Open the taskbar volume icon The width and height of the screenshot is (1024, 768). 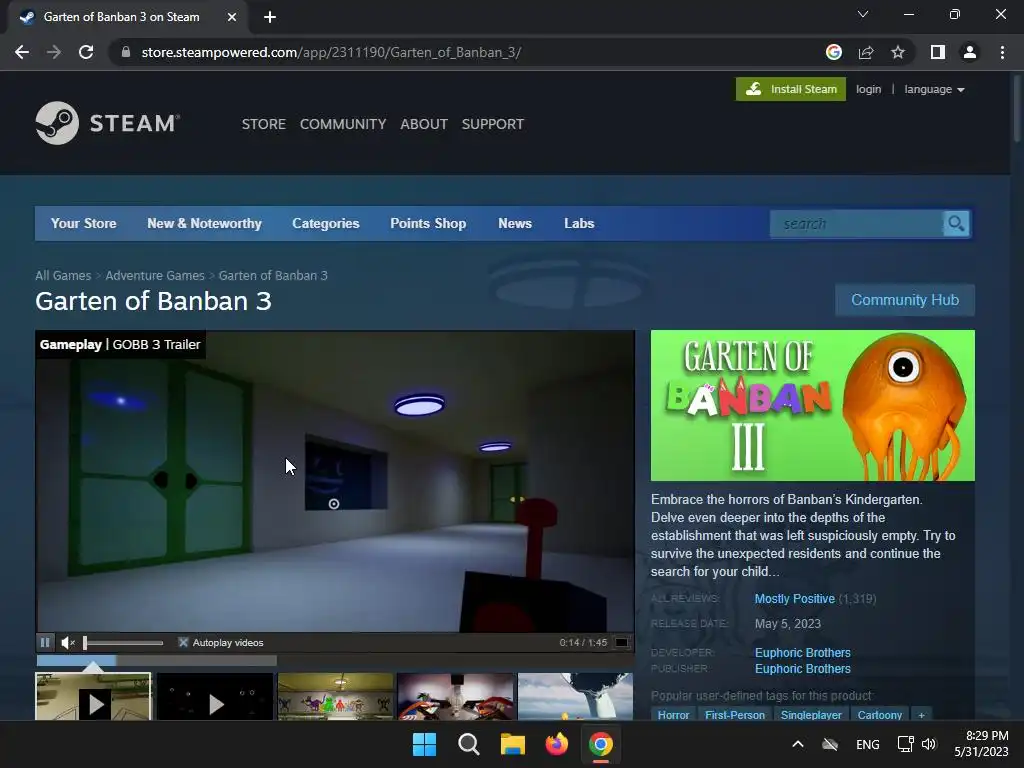(x=929, y=744)
